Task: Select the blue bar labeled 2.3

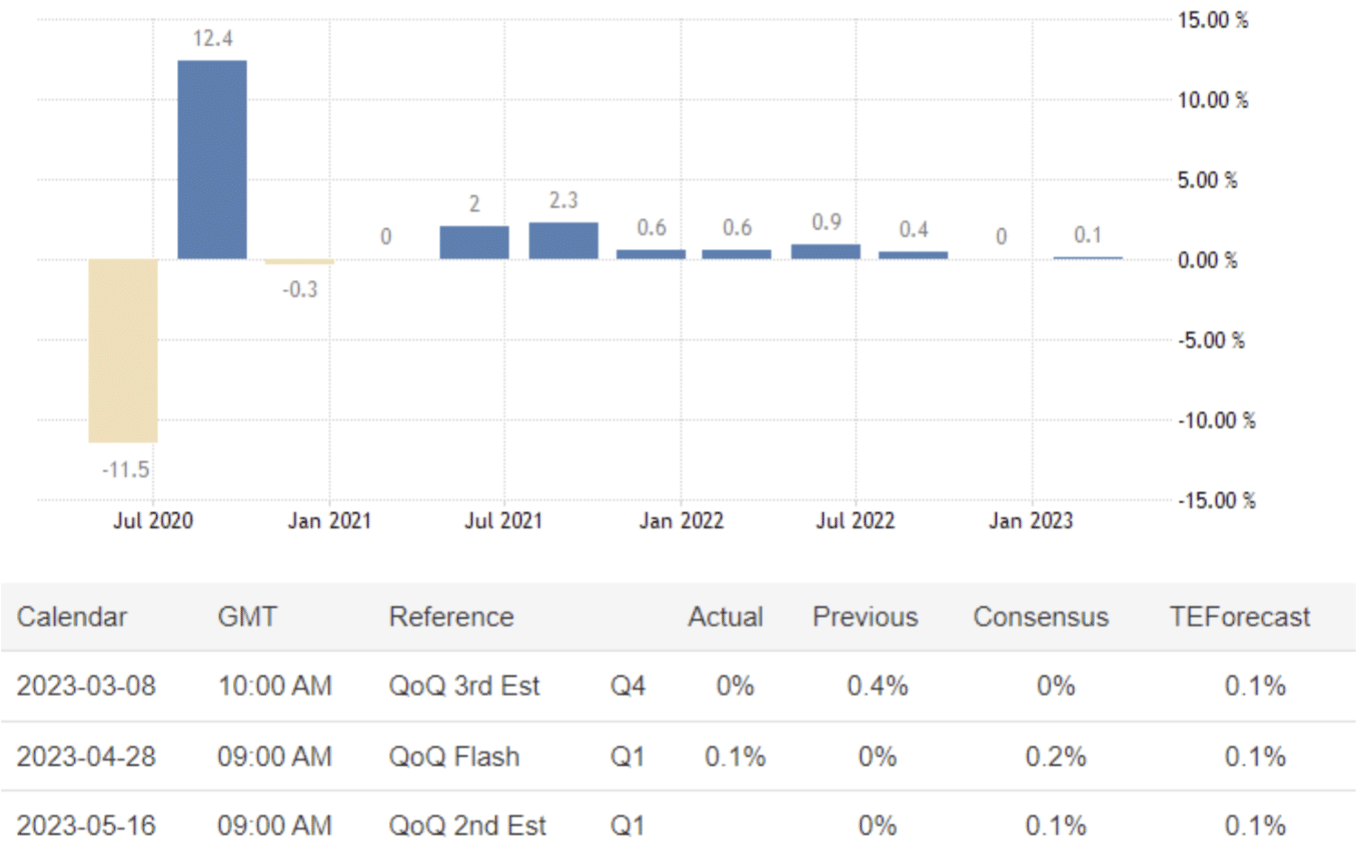Action: pyautogui.click(x=563, y=241)
